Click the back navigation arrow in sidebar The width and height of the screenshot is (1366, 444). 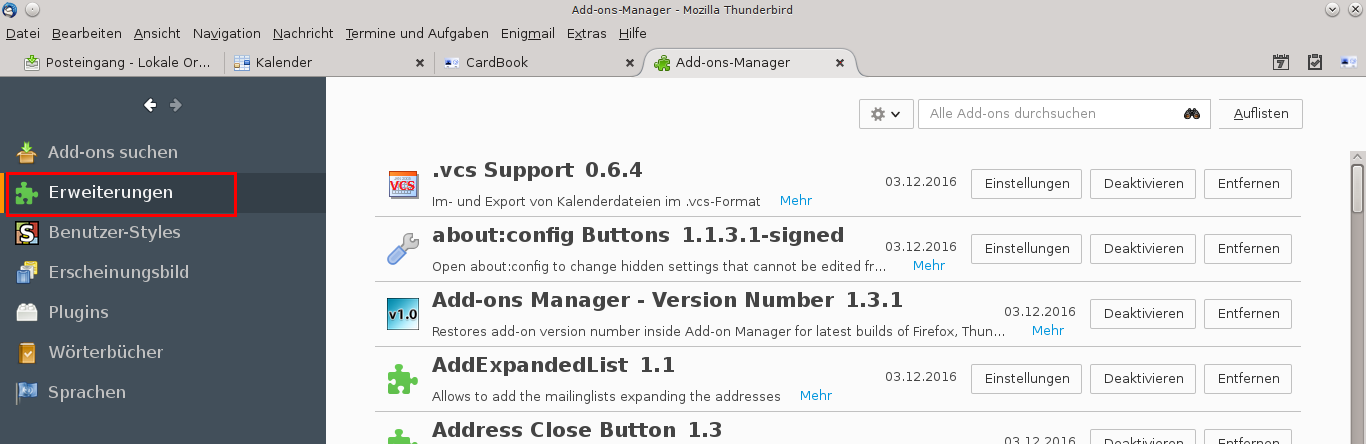coord(150,105)
